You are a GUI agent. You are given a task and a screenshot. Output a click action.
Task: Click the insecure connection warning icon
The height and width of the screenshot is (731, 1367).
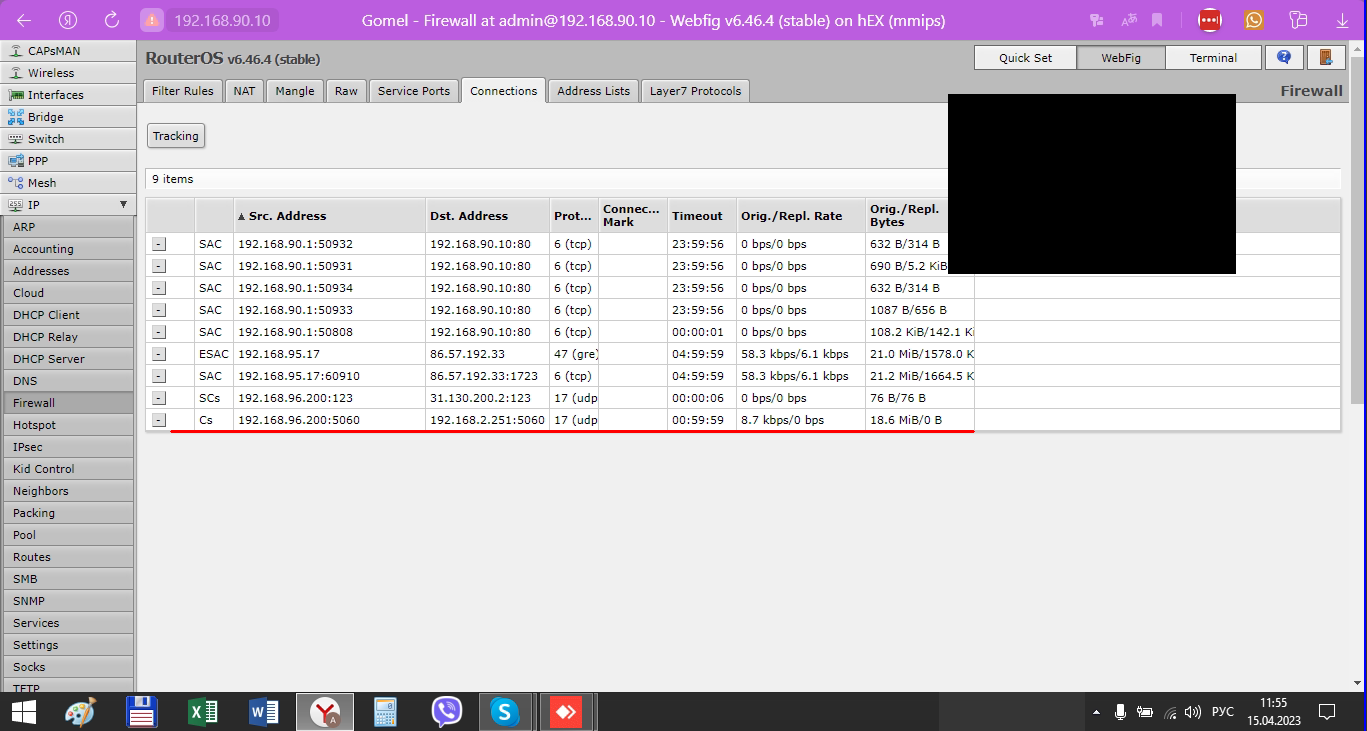151,20
